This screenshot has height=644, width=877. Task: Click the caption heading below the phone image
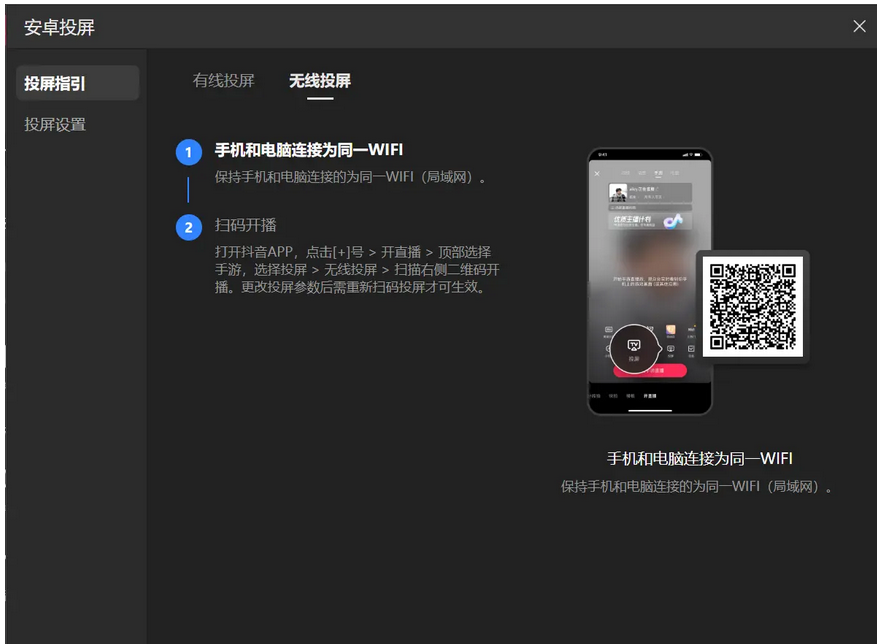(x=700, y=459)
